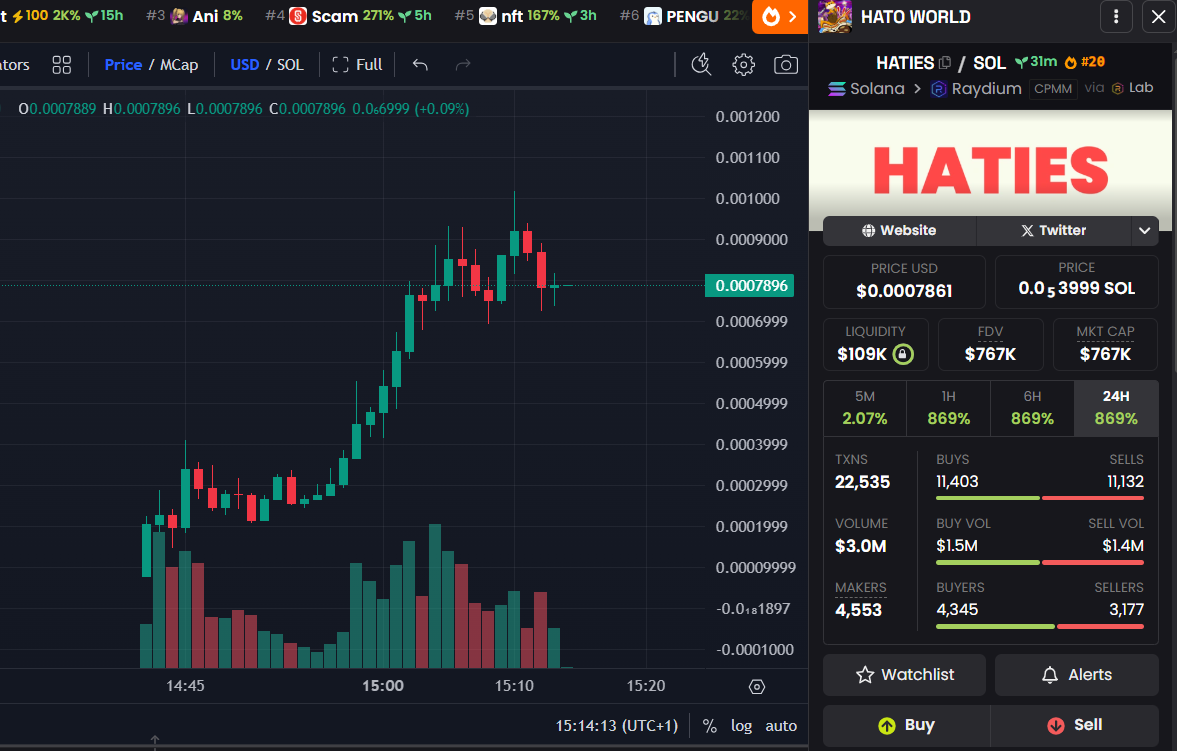Toggle percentage scale on chart
The width and height of the screenshot is (1177, 751).
(x=709, y=725)
